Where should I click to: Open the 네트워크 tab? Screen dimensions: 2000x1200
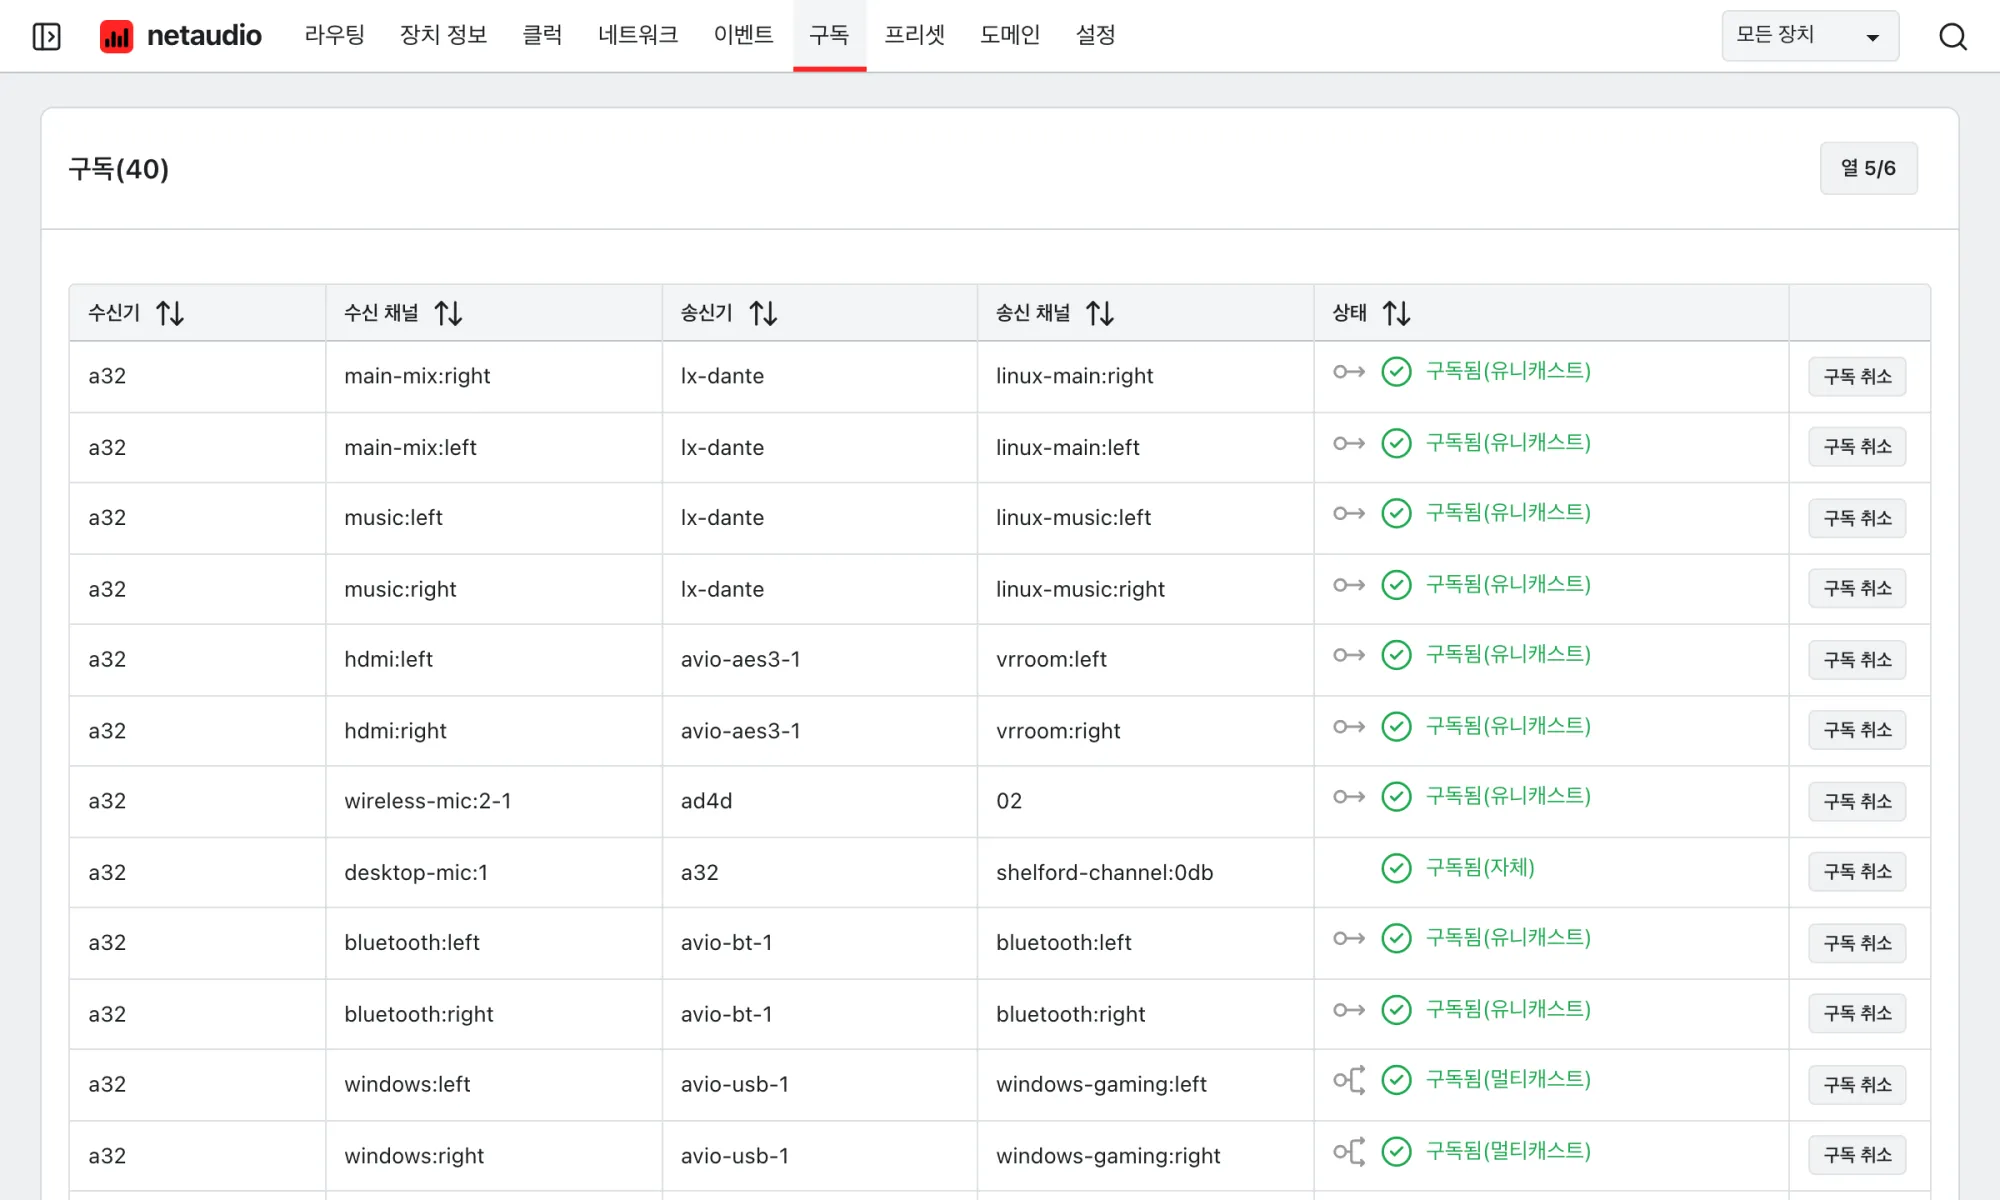[638, 36]
